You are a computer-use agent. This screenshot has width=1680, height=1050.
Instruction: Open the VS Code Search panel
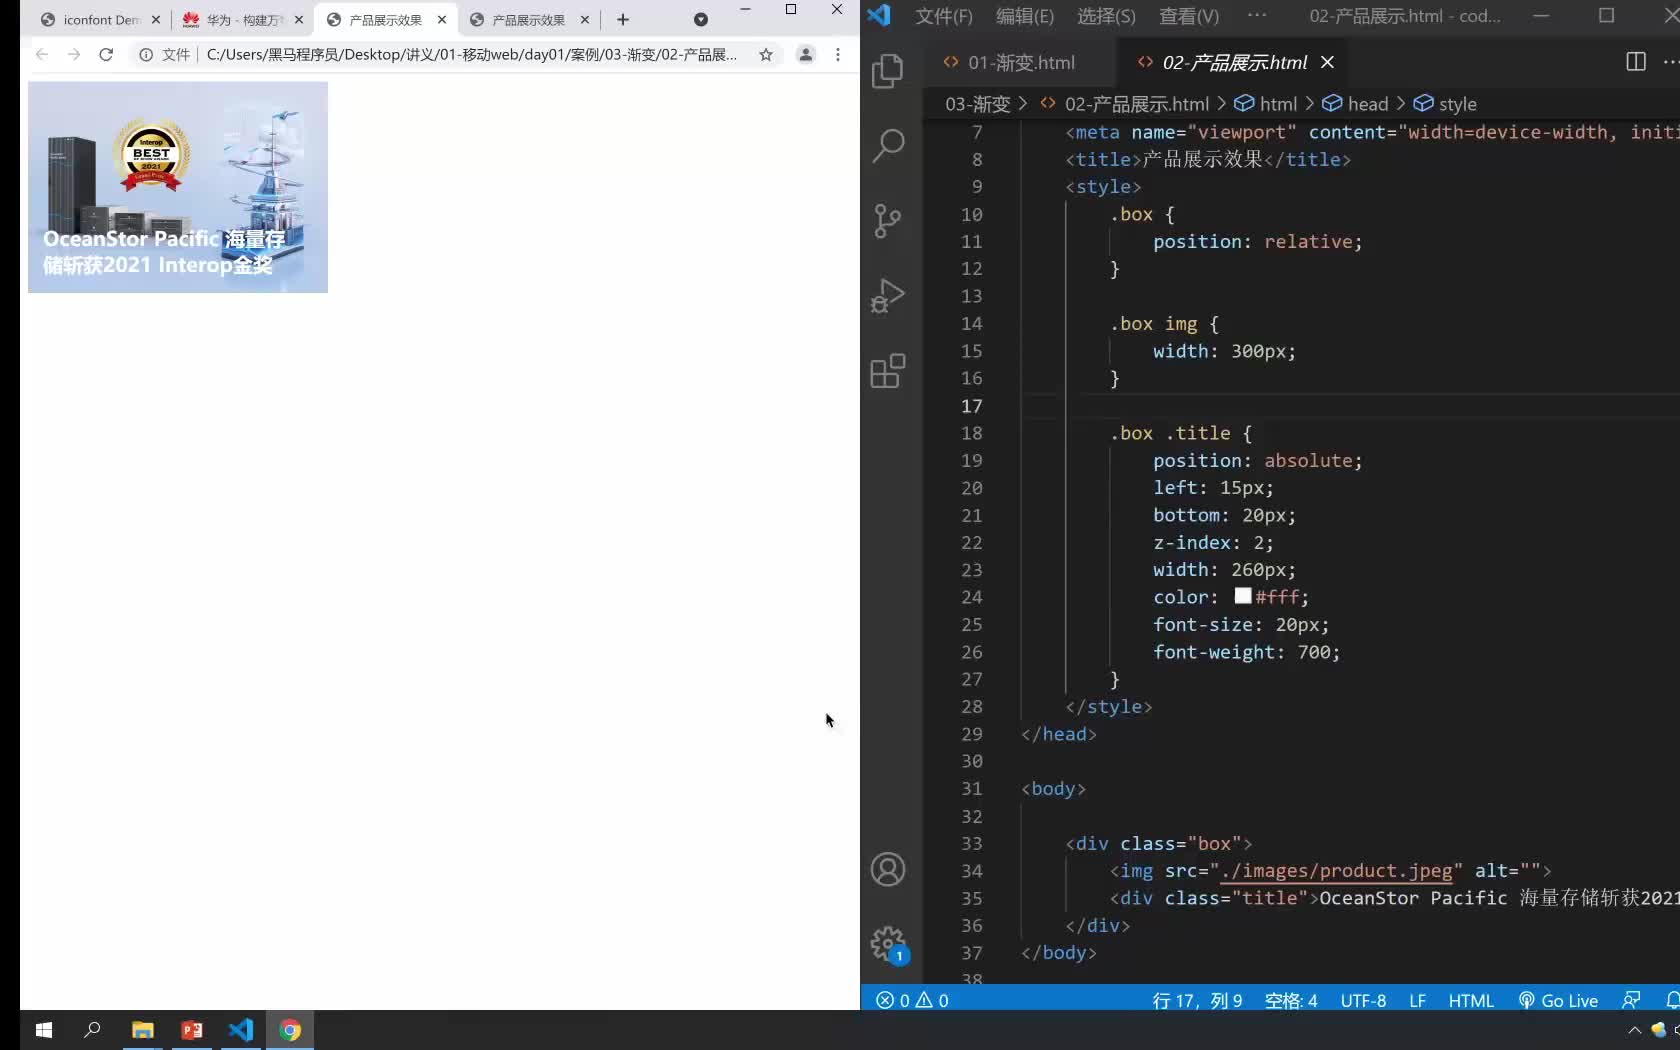[x=888, y=146]
